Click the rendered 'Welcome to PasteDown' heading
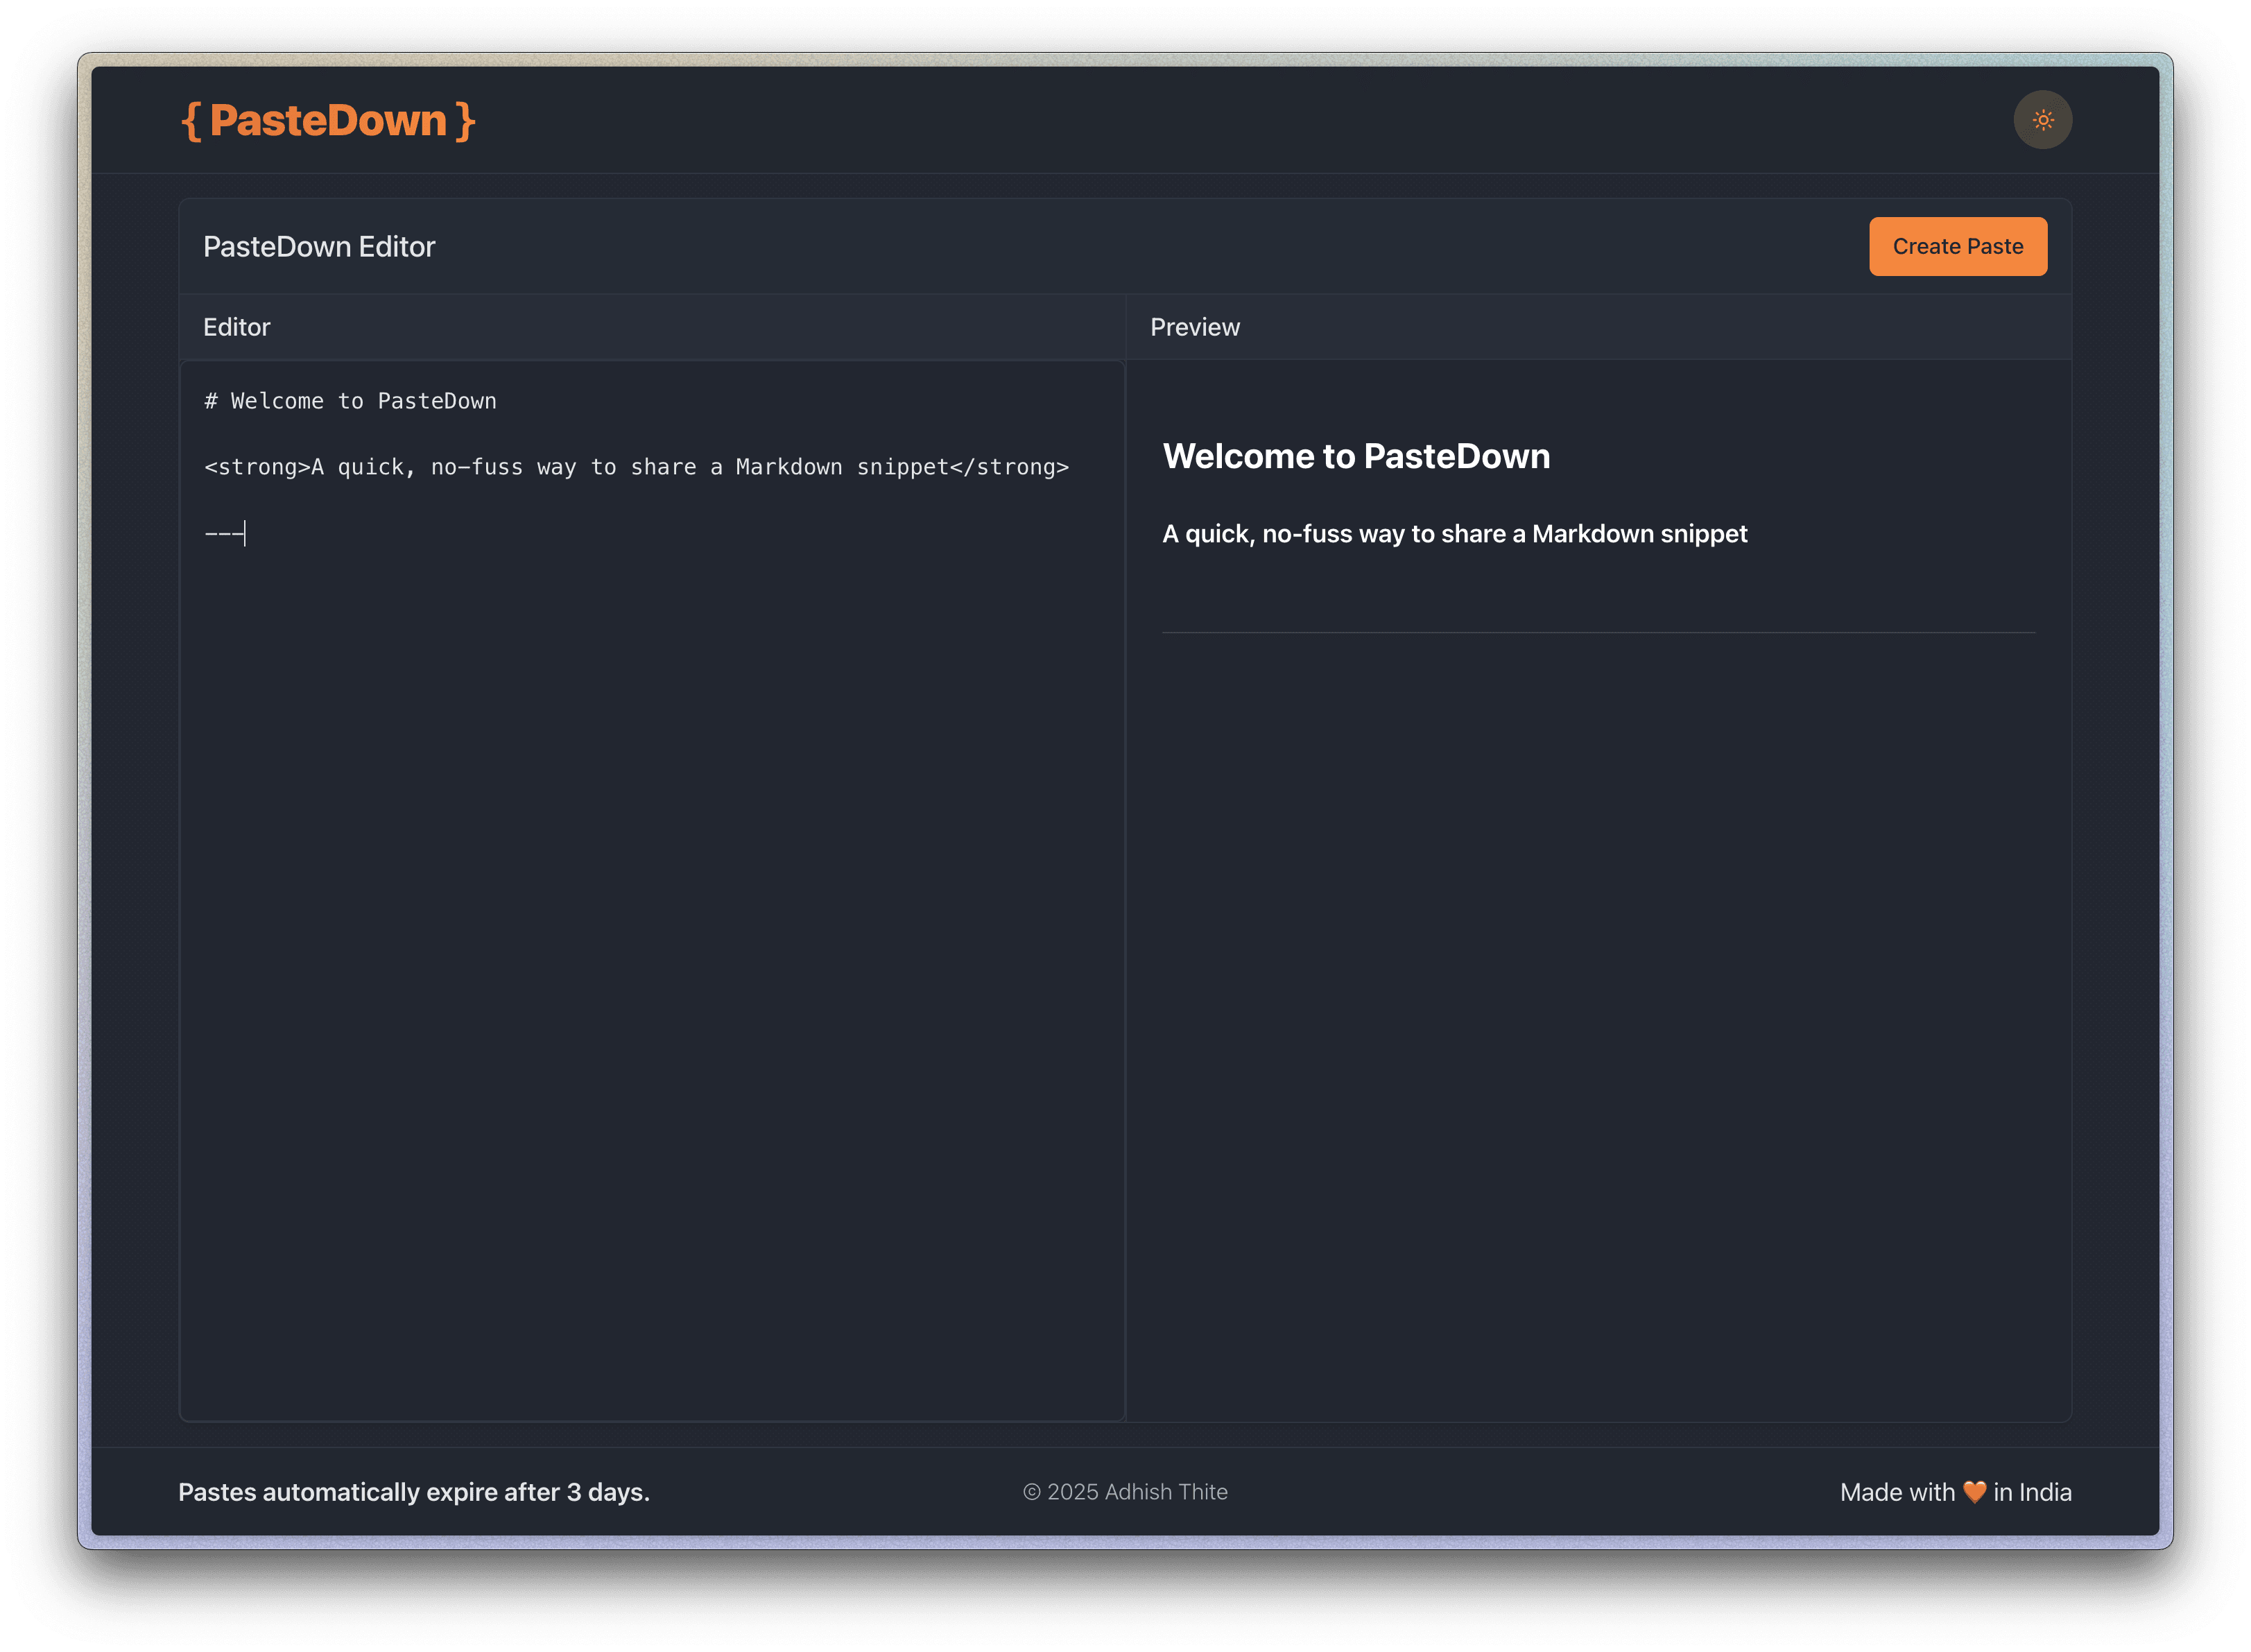 click(1356, 457)
